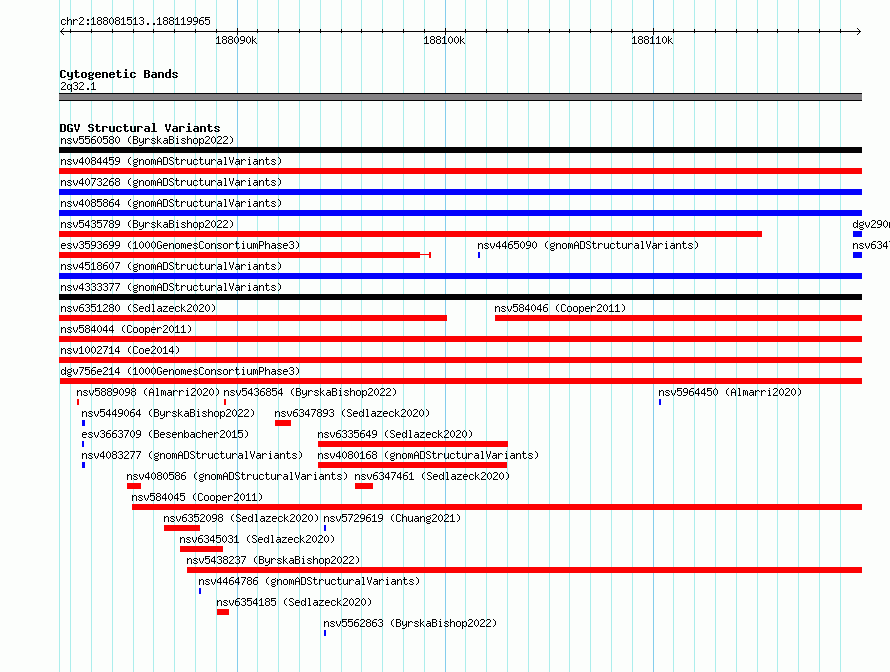Select the 2q32.1 cytogenetic band bar

coord(460,97)
